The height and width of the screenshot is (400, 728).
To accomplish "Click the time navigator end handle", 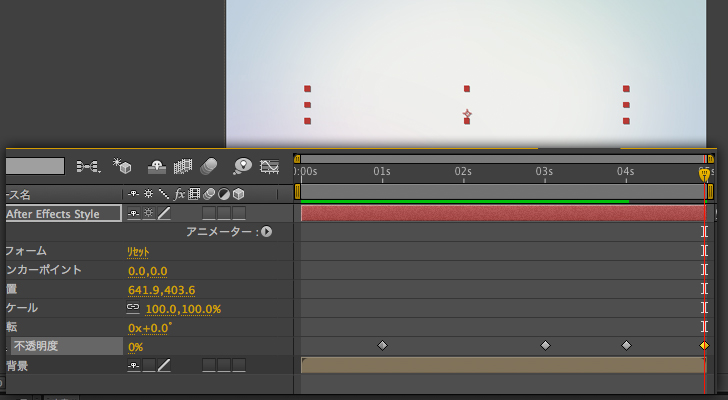I will point(711,159).
